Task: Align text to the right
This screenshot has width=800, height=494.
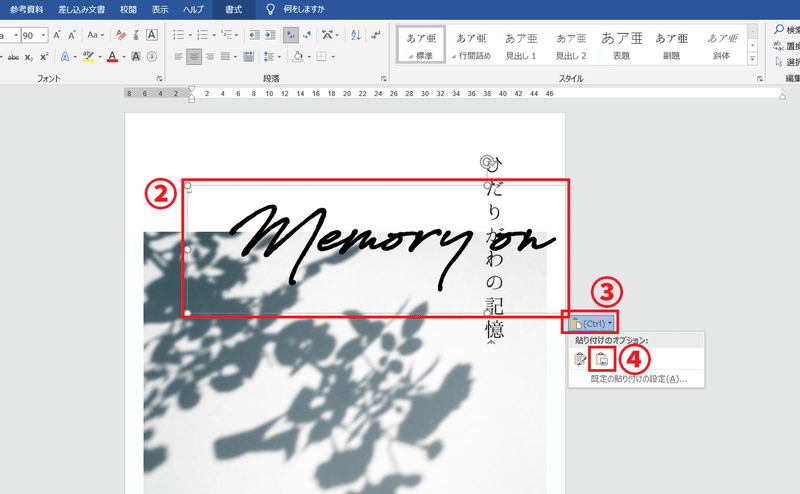Action: click(210, 56)
